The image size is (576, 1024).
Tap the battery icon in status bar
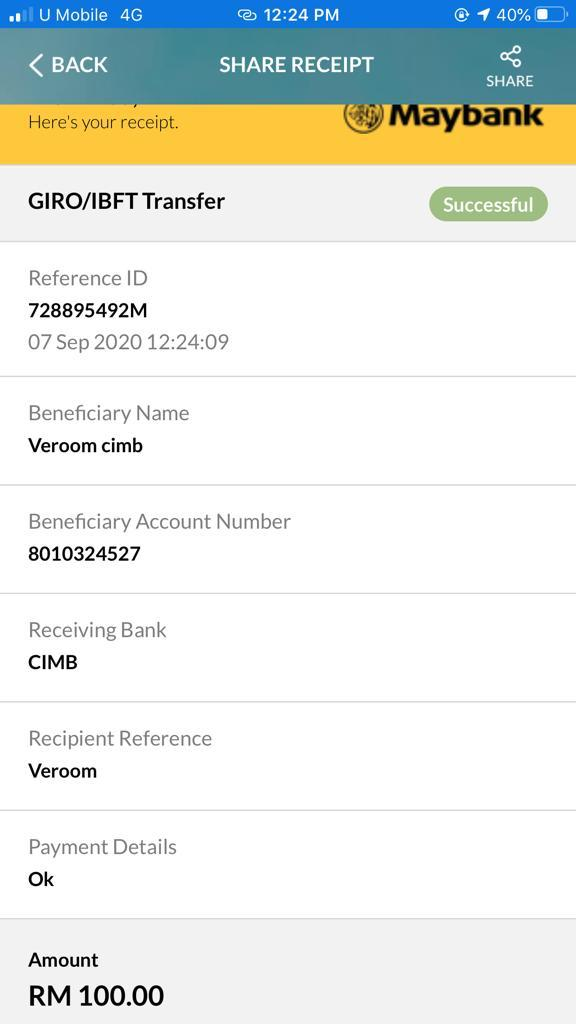click(x=551, y=14)
